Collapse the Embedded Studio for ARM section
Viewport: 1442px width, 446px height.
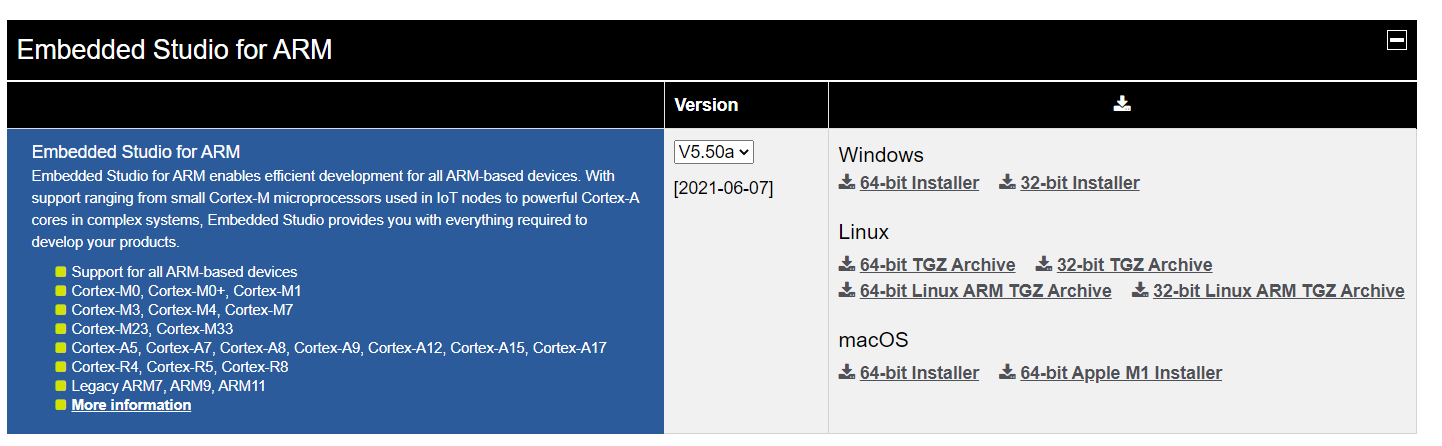(x=1397, y=40)
